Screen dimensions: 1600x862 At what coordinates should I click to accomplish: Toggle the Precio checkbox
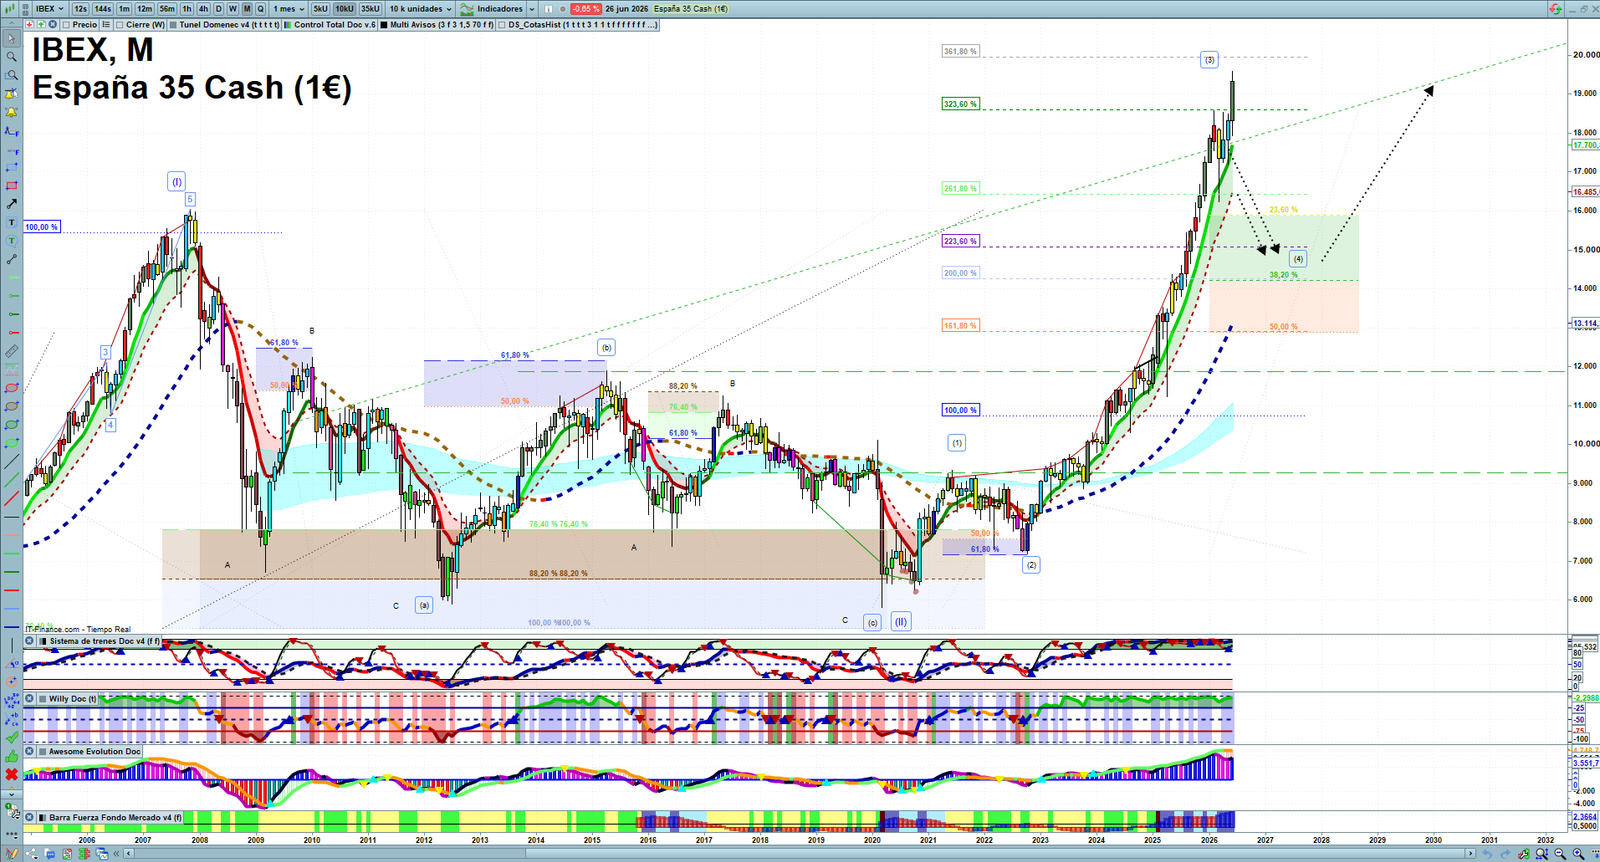click(x=66, y=24)
